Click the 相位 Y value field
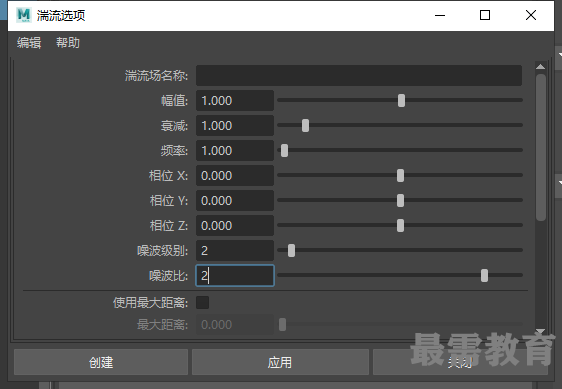 click(x=235, y=200)
